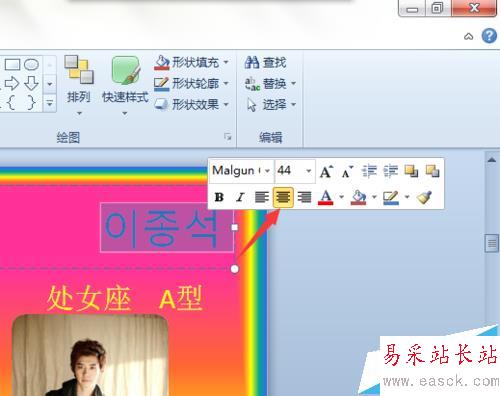500x396 pixels.
Task: Click the format painter brush
Action: [x=424, y=197]
